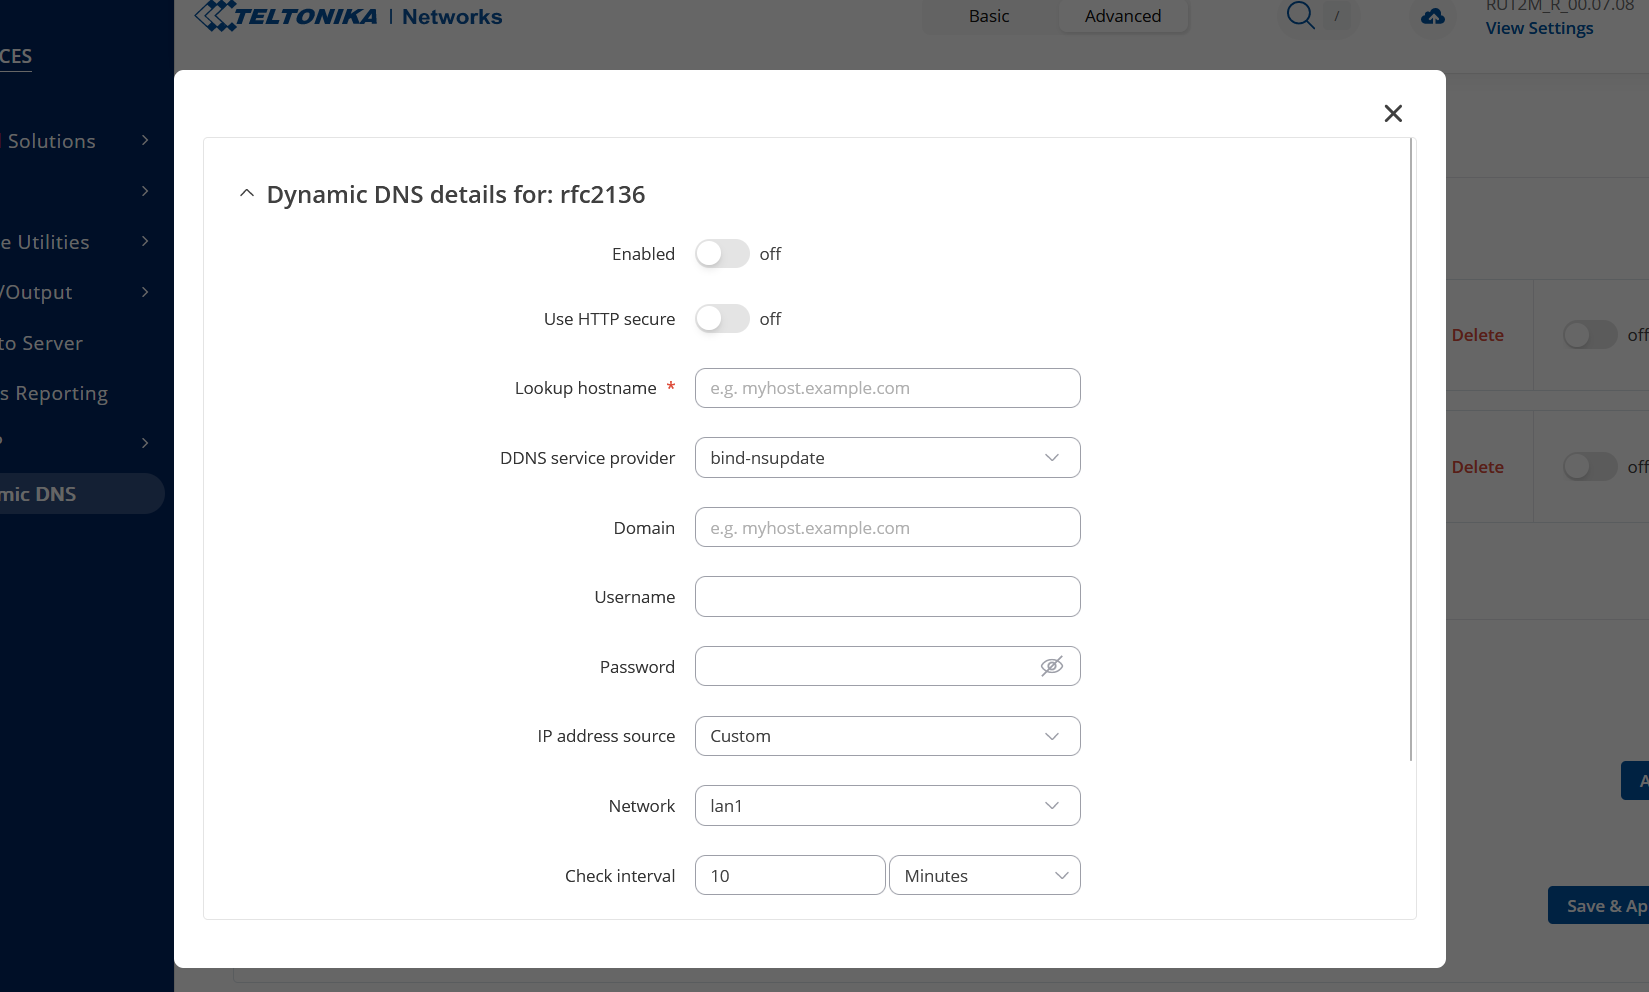Click the cloud upload icon
Image resolution: width=1649 pixels, height=992 pixels.
[1433, 17]
